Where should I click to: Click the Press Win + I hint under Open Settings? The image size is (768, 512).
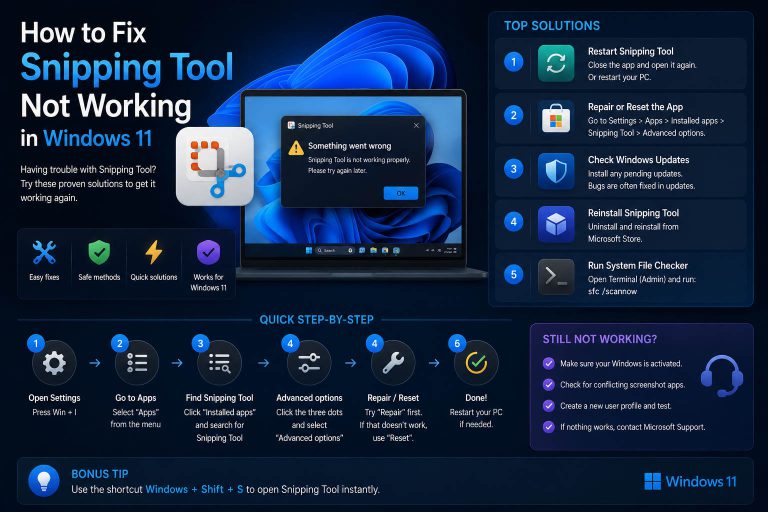pos(54,413)
